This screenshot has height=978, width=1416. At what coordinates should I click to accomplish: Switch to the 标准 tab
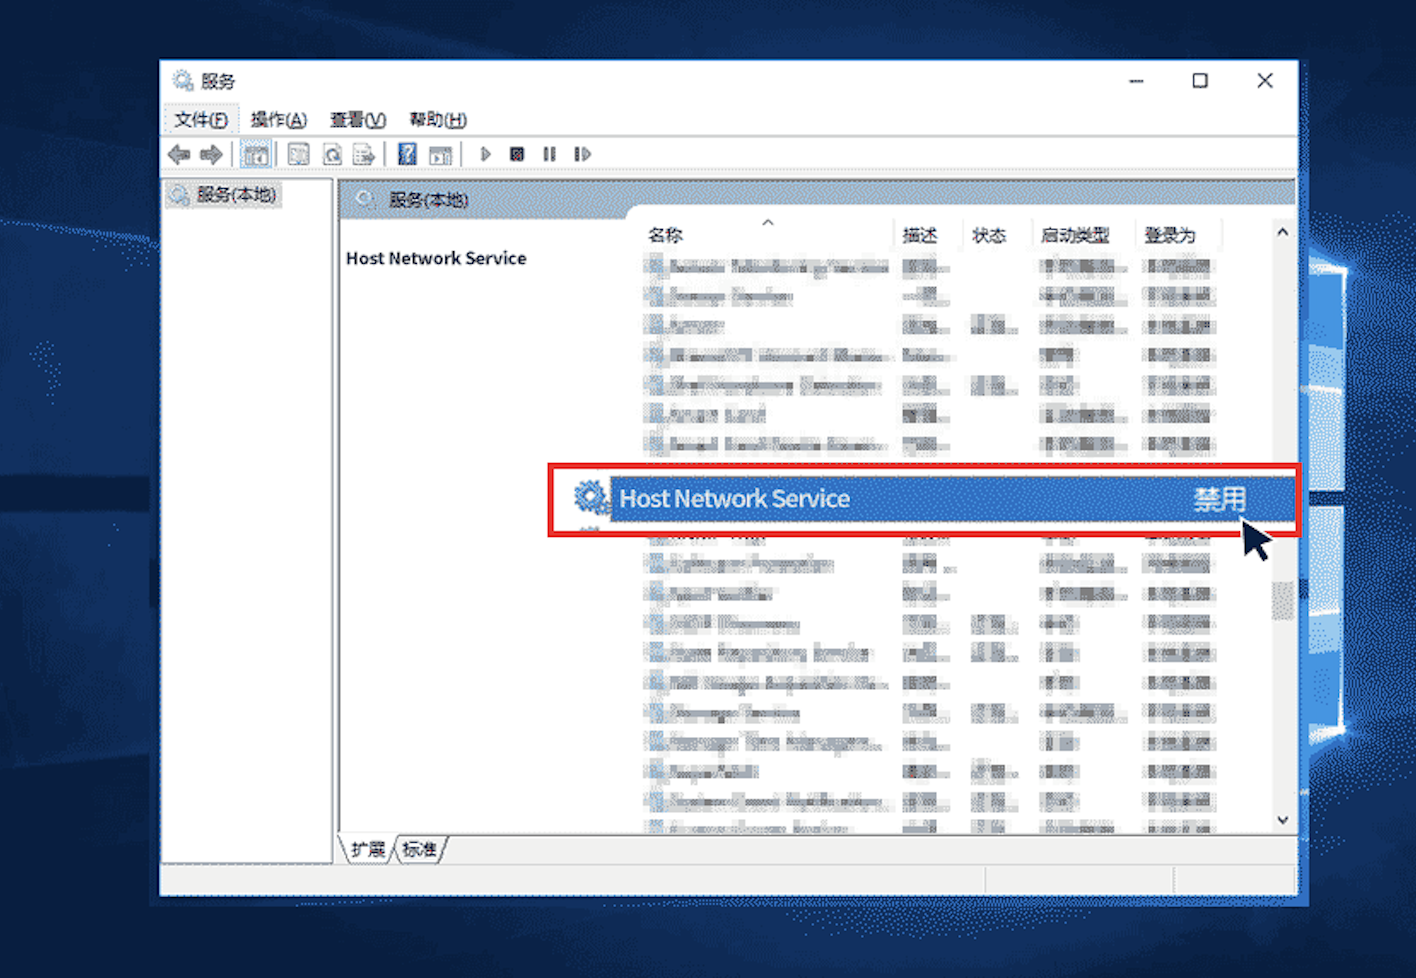[420, 850]
